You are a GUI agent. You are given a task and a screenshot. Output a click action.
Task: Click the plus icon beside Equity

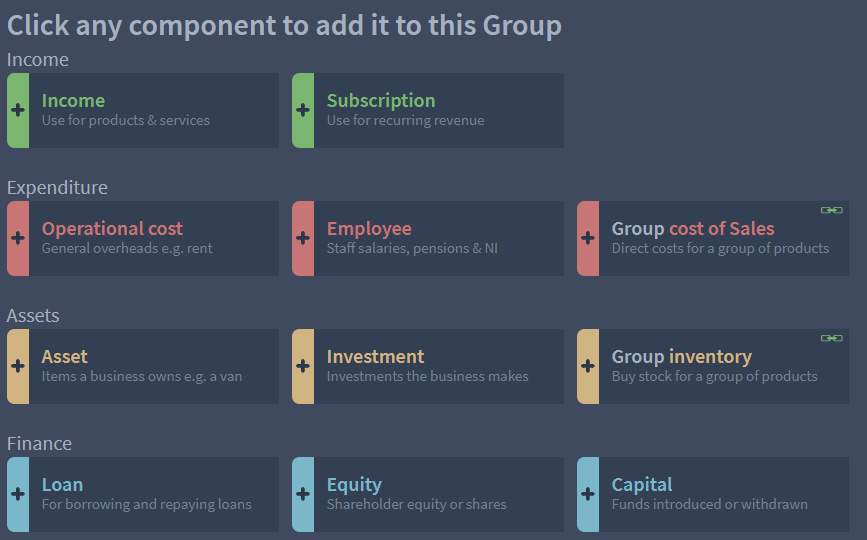pyautogui.click(x=302, y=494)
